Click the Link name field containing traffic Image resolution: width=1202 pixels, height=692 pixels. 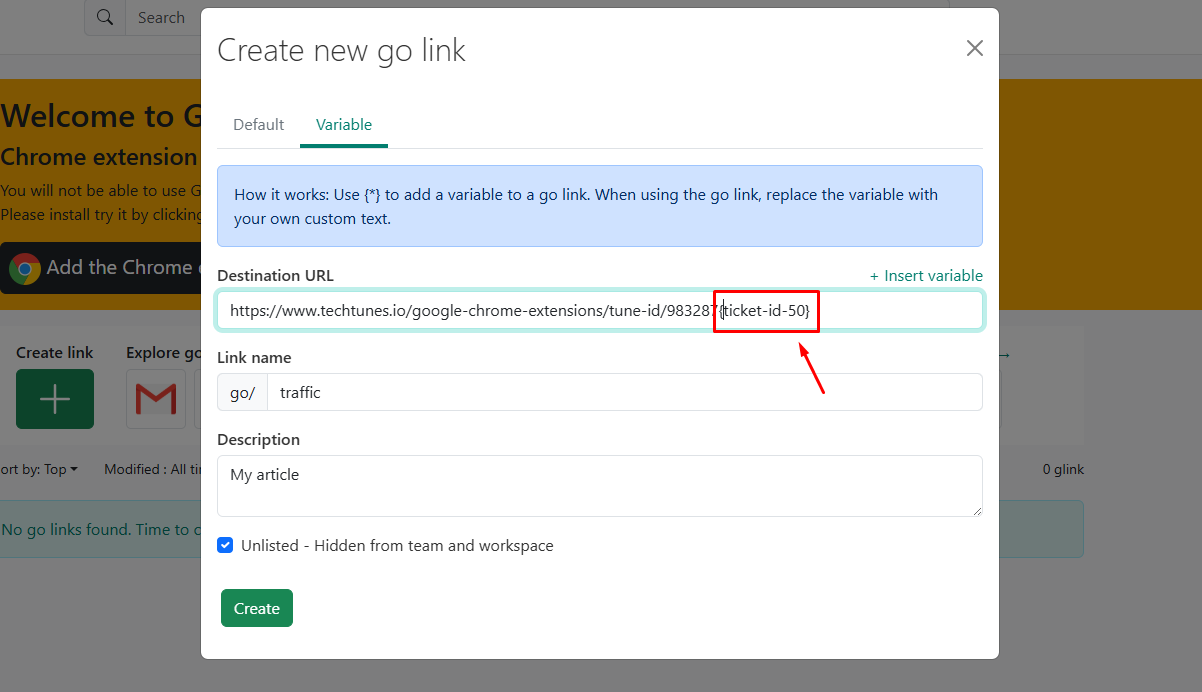point(625,392)
